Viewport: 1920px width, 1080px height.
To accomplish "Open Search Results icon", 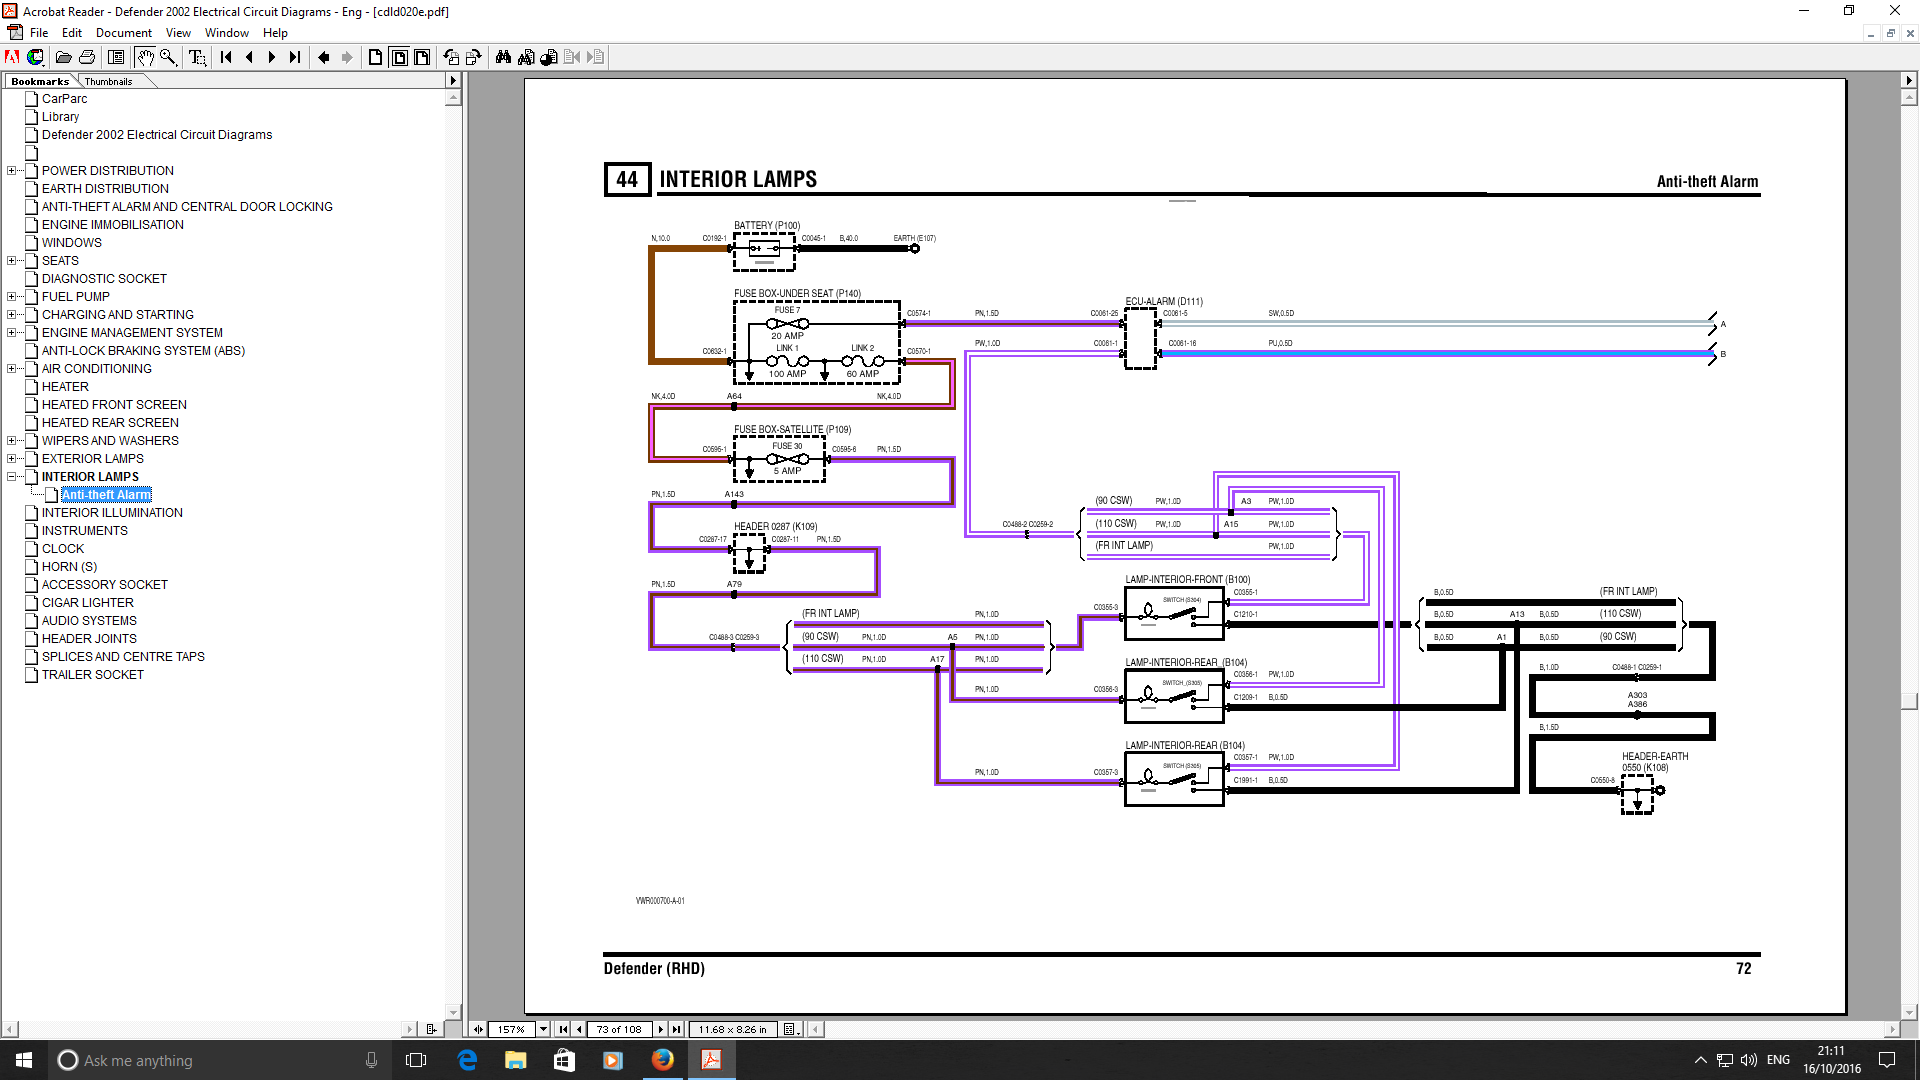I will coord(549,57).
